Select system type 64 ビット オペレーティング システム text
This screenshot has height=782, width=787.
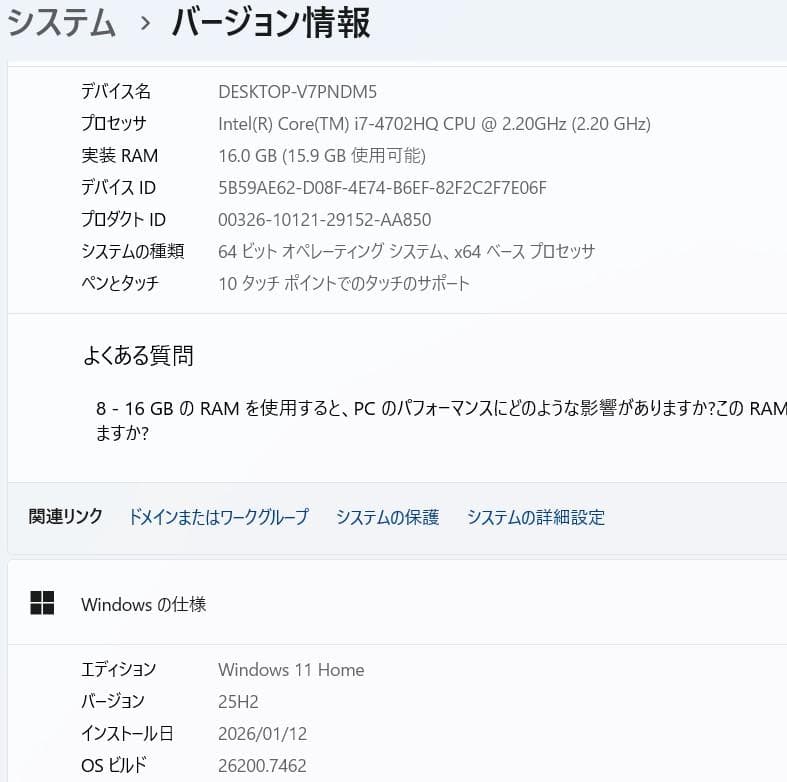pos(406,251)
